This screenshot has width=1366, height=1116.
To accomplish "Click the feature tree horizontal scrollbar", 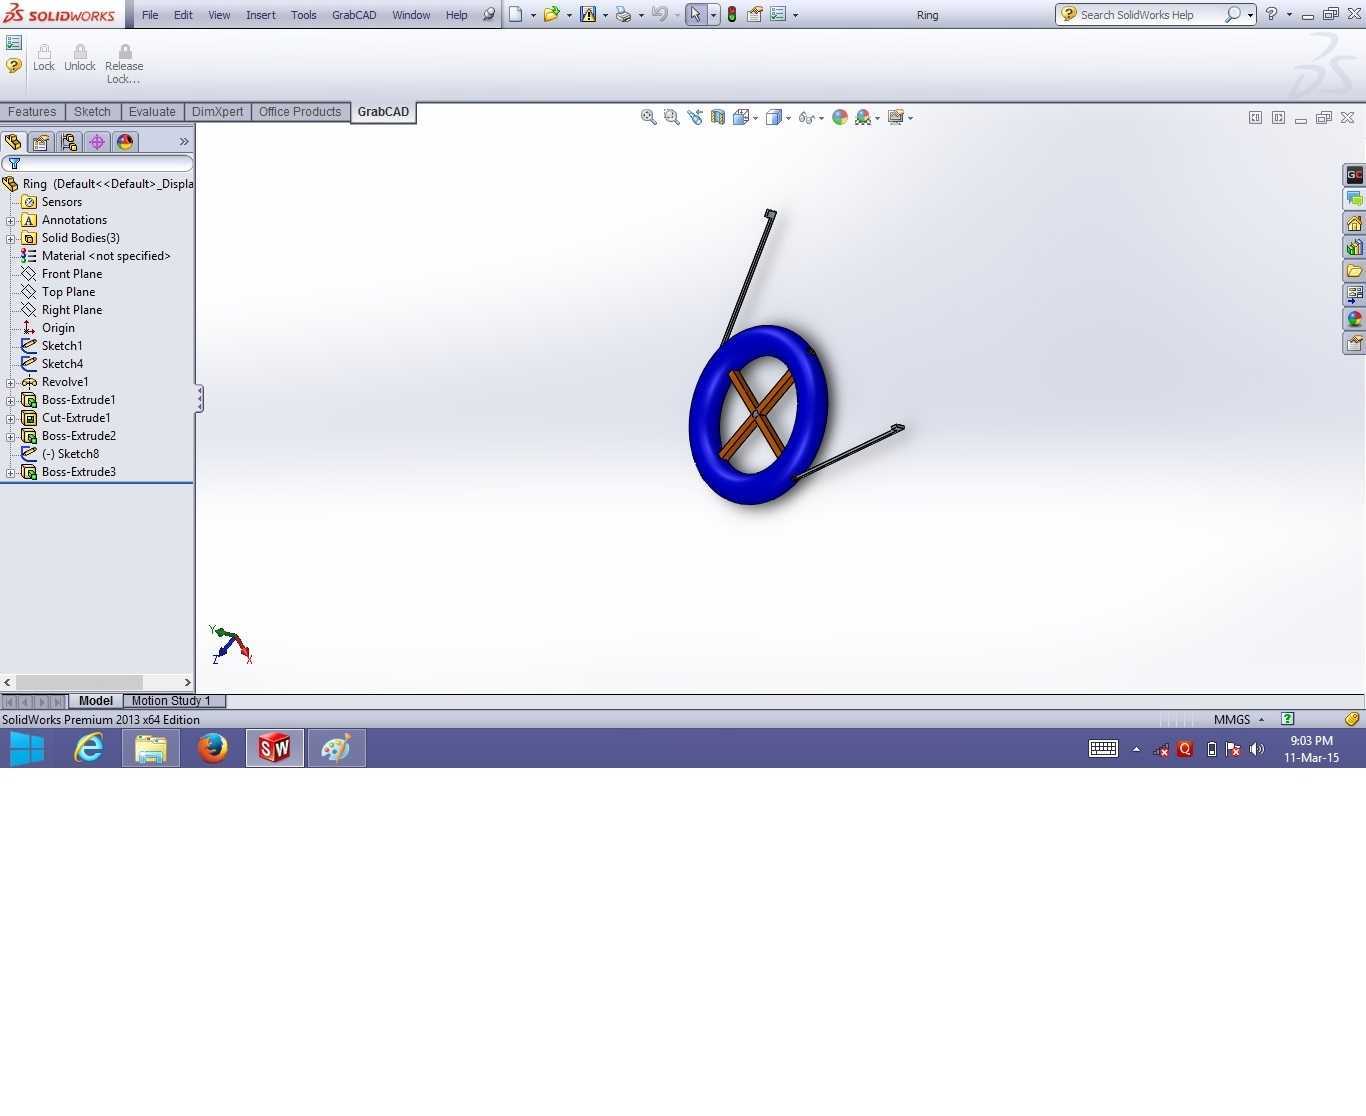I will [x=97, y=682].
